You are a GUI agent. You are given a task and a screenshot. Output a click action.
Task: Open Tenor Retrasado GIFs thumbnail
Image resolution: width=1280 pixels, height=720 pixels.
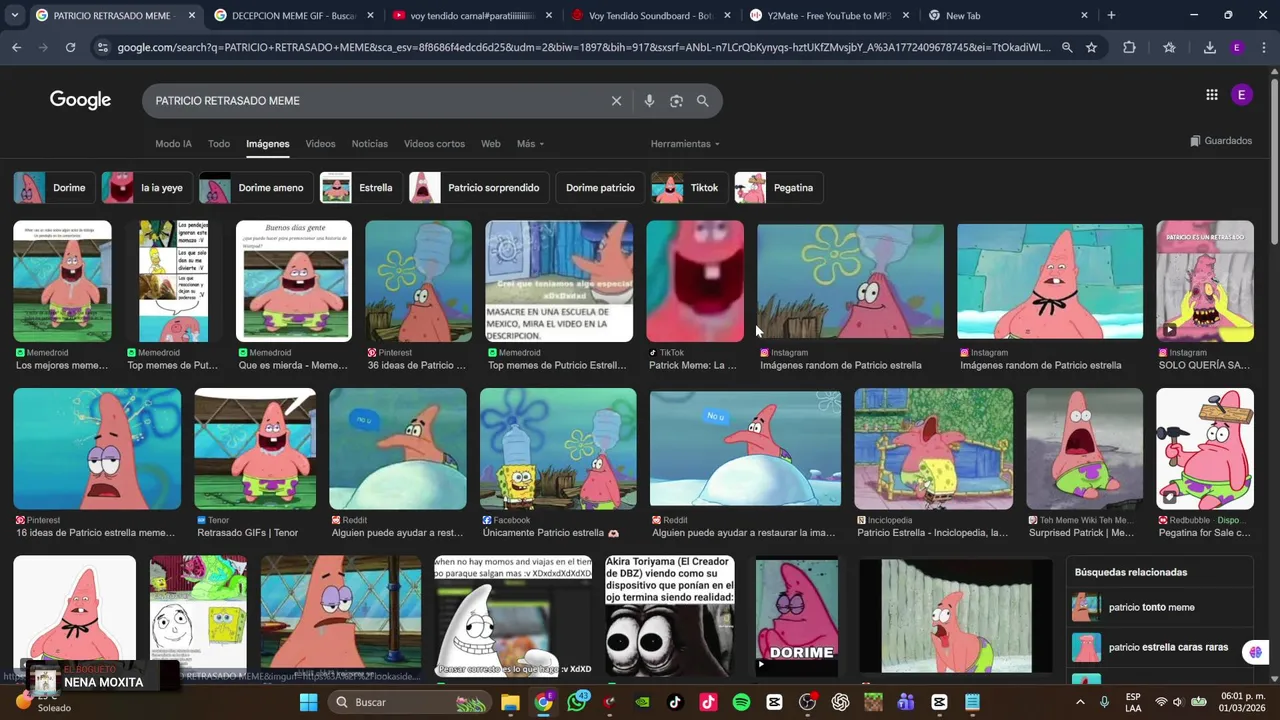tap(255, 449)
